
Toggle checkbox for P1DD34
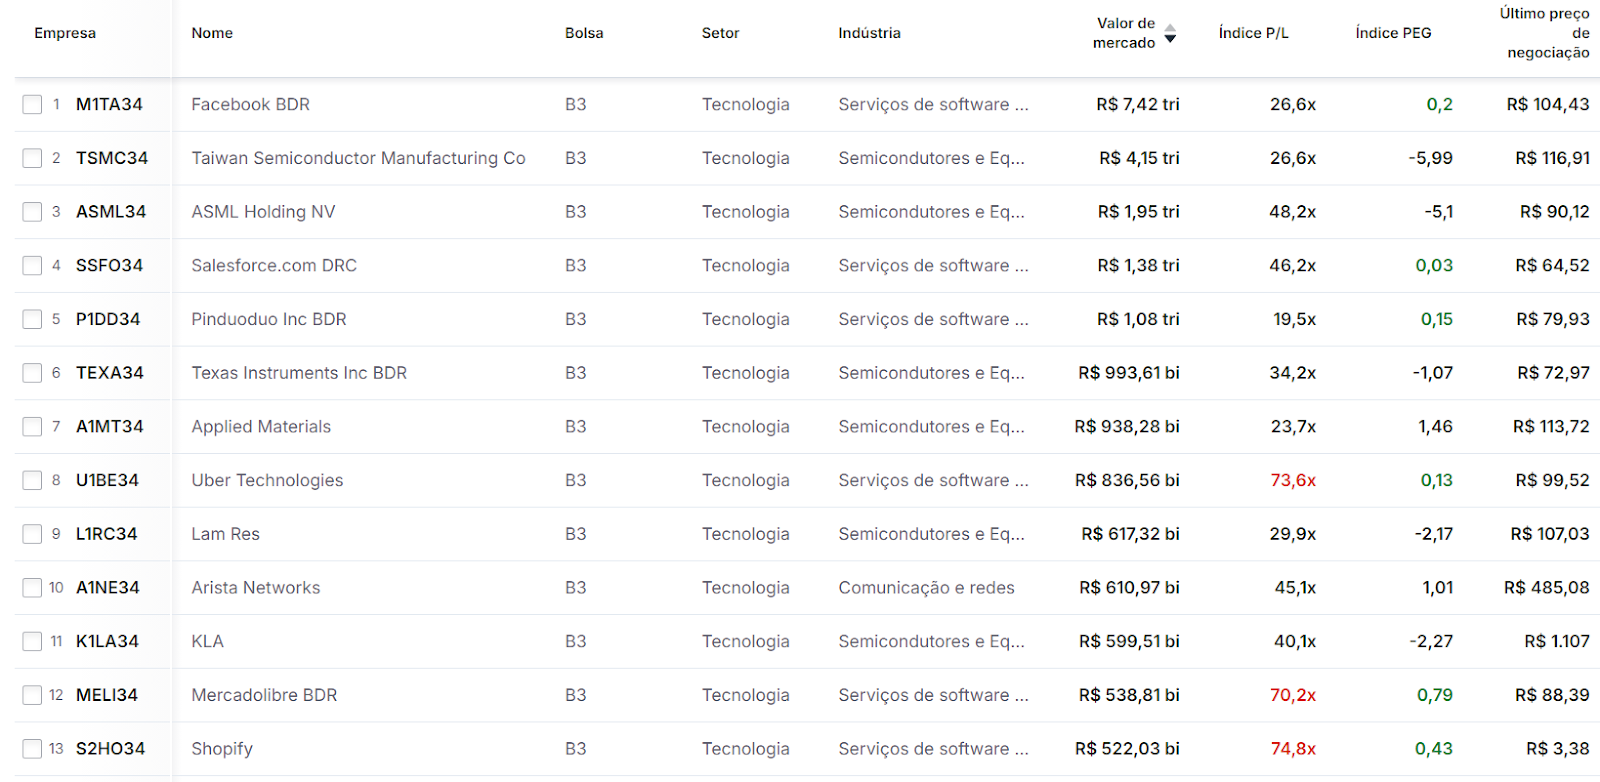coord(33,319)
